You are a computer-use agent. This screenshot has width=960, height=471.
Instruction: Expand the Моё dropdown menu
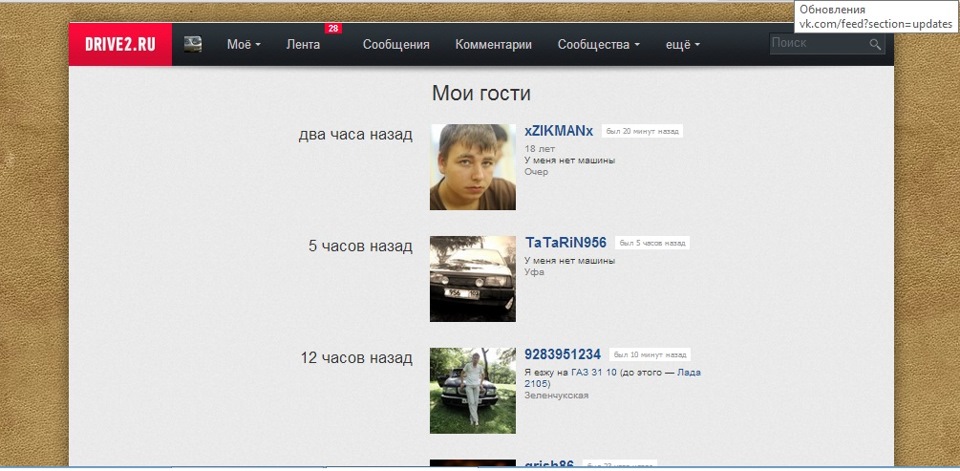(244, 45)
